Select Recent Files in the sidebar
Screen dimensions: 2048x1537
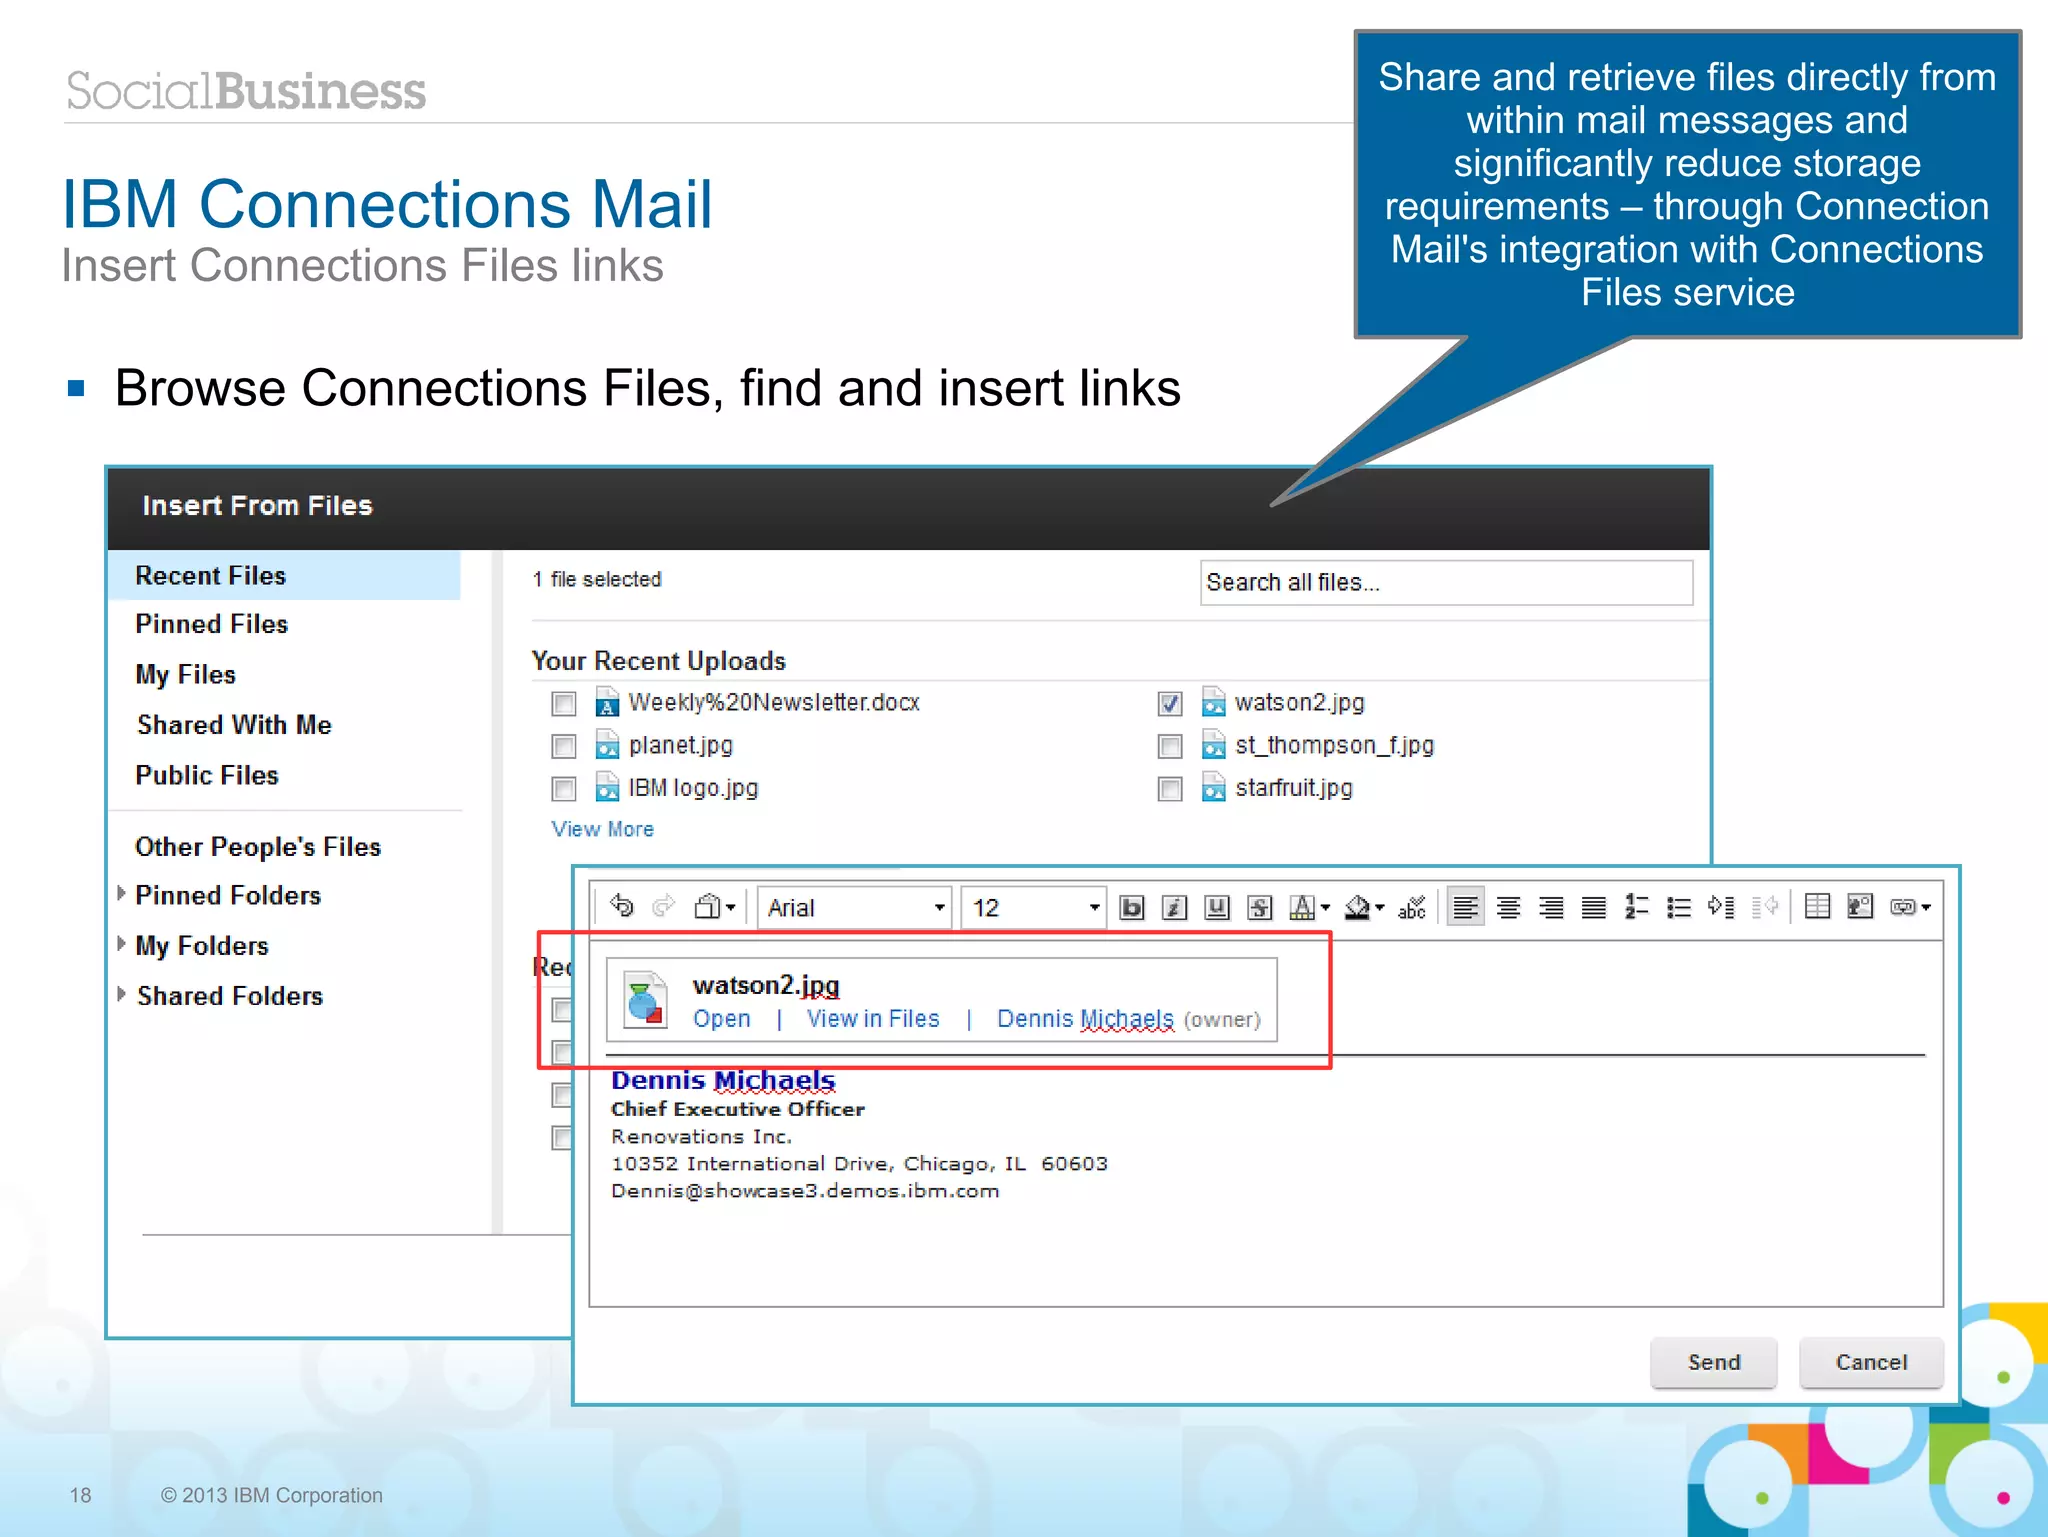coord(284,576)
